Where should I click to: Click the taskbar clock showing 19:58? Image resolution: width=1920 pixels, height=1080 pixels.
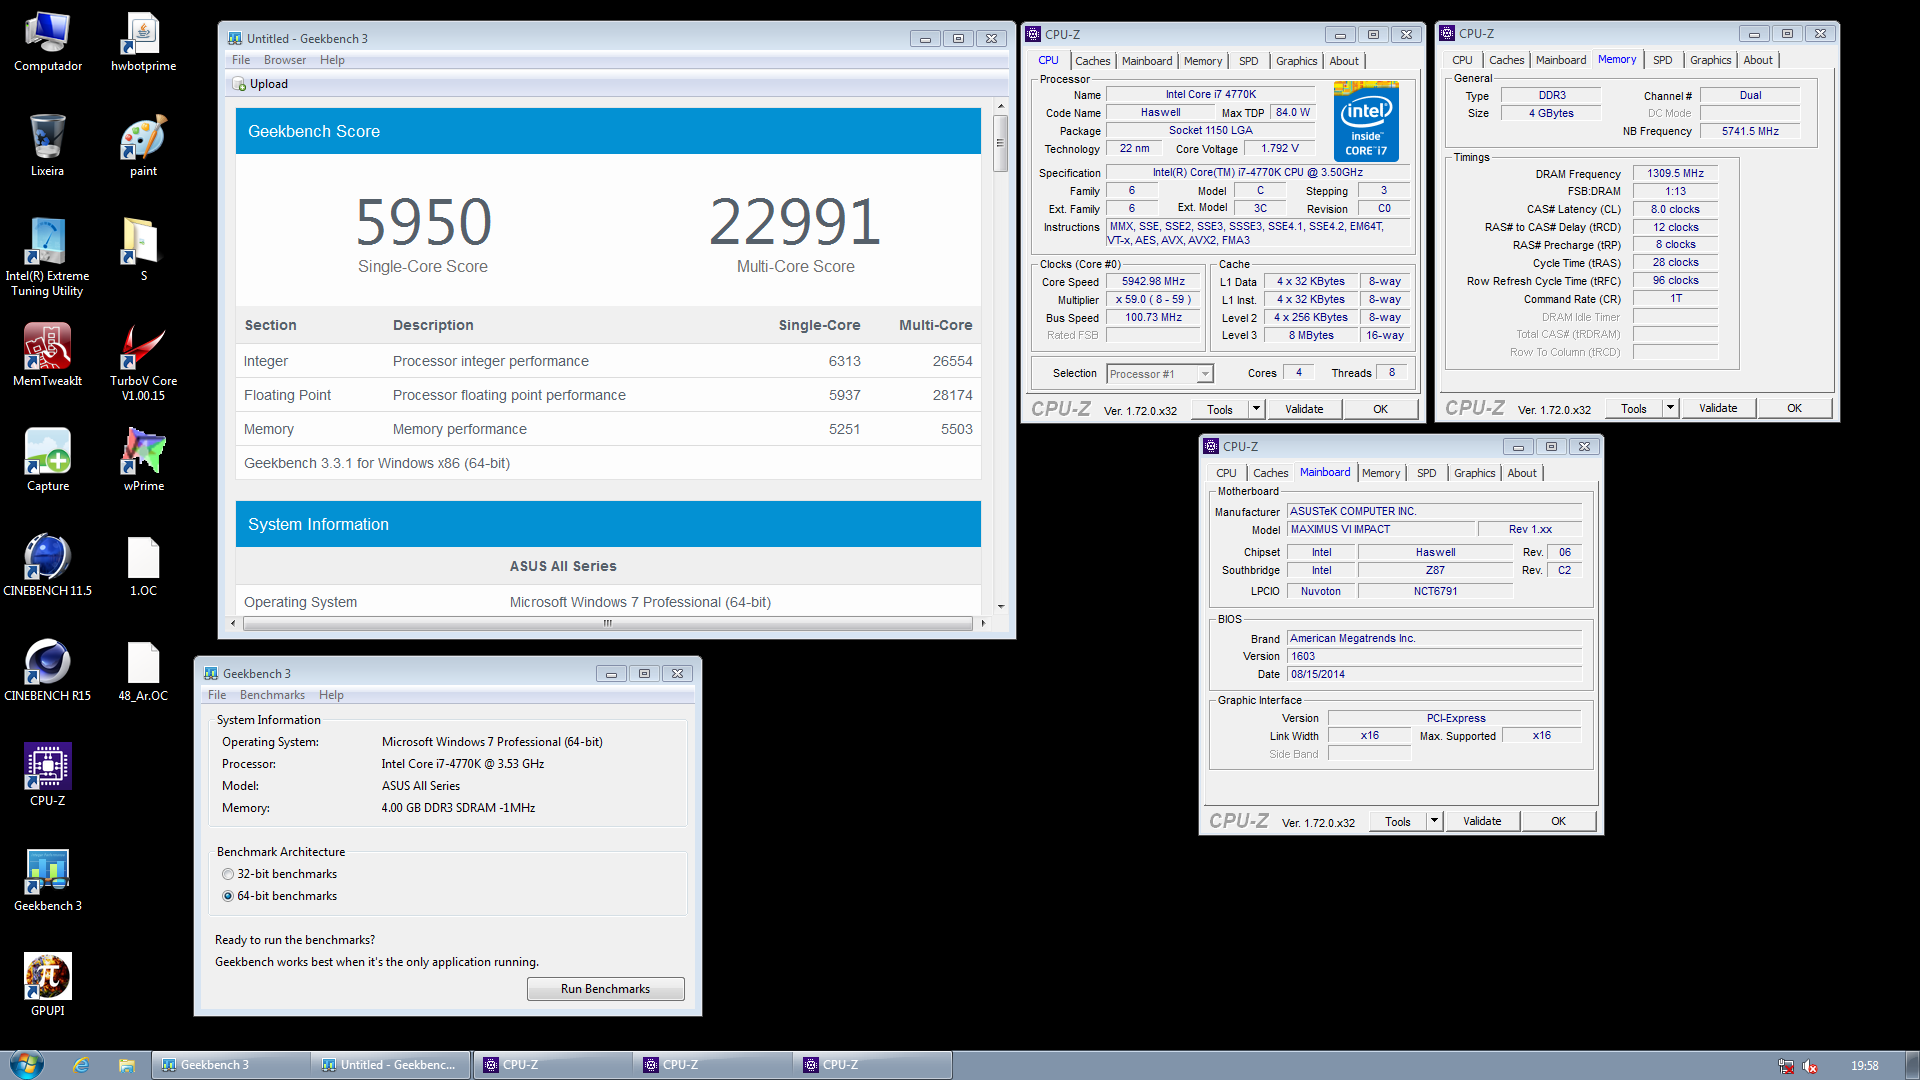1864,1066
